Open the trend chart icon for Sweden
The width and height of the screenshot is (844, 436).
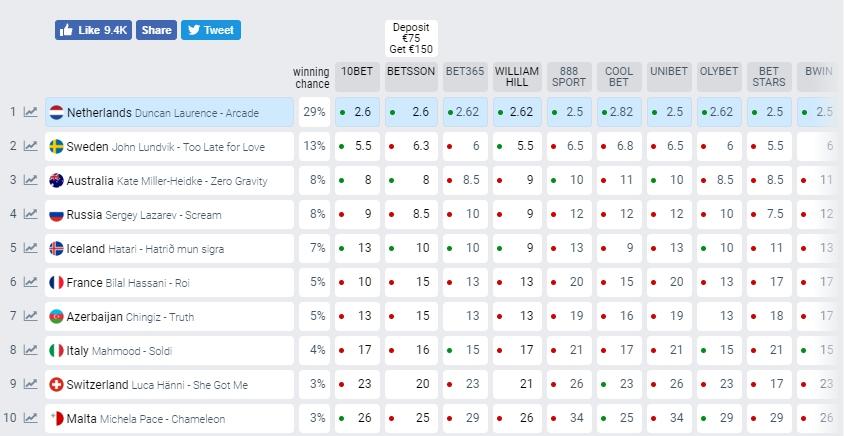pos(31,147)
